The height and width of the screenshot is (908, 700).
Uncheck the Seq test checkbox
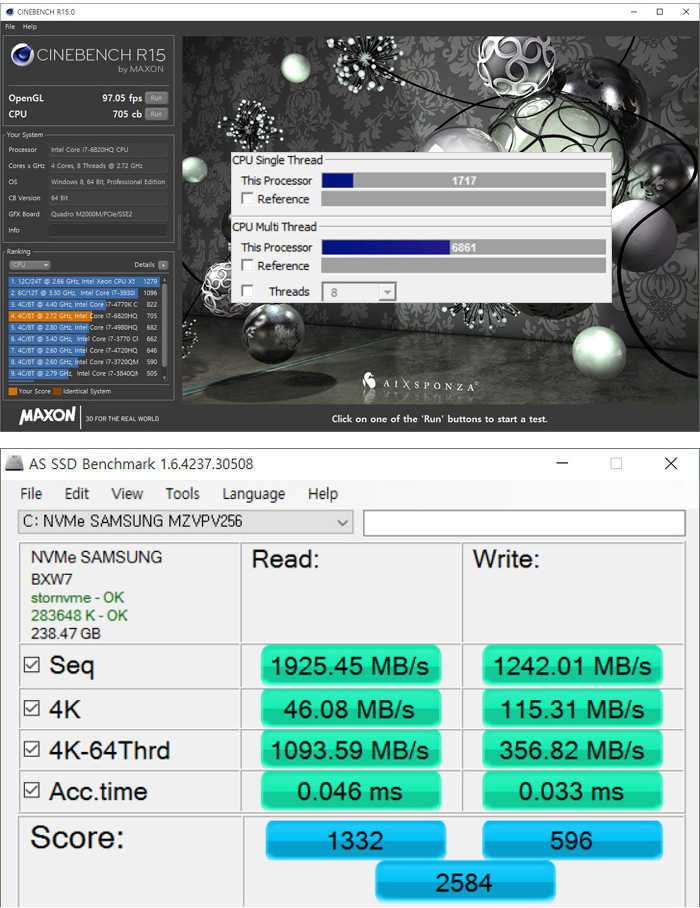tap(32, 664)
